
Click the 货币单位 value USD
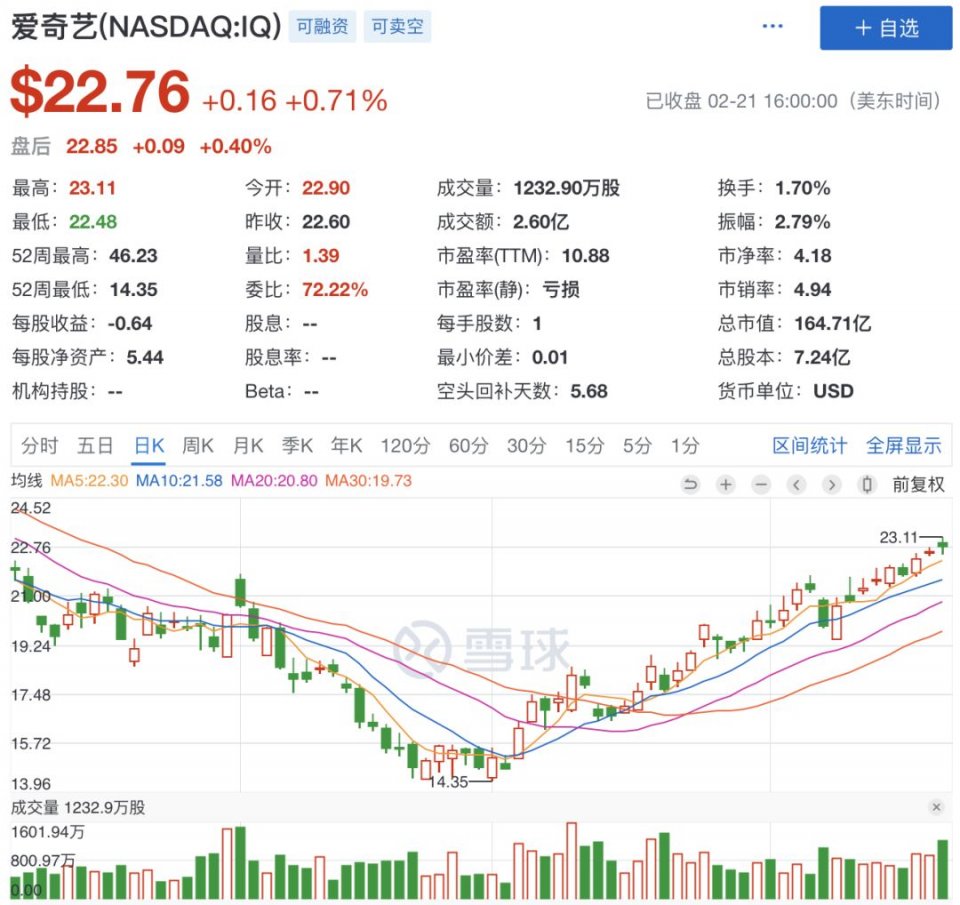[x=833, y=391]
